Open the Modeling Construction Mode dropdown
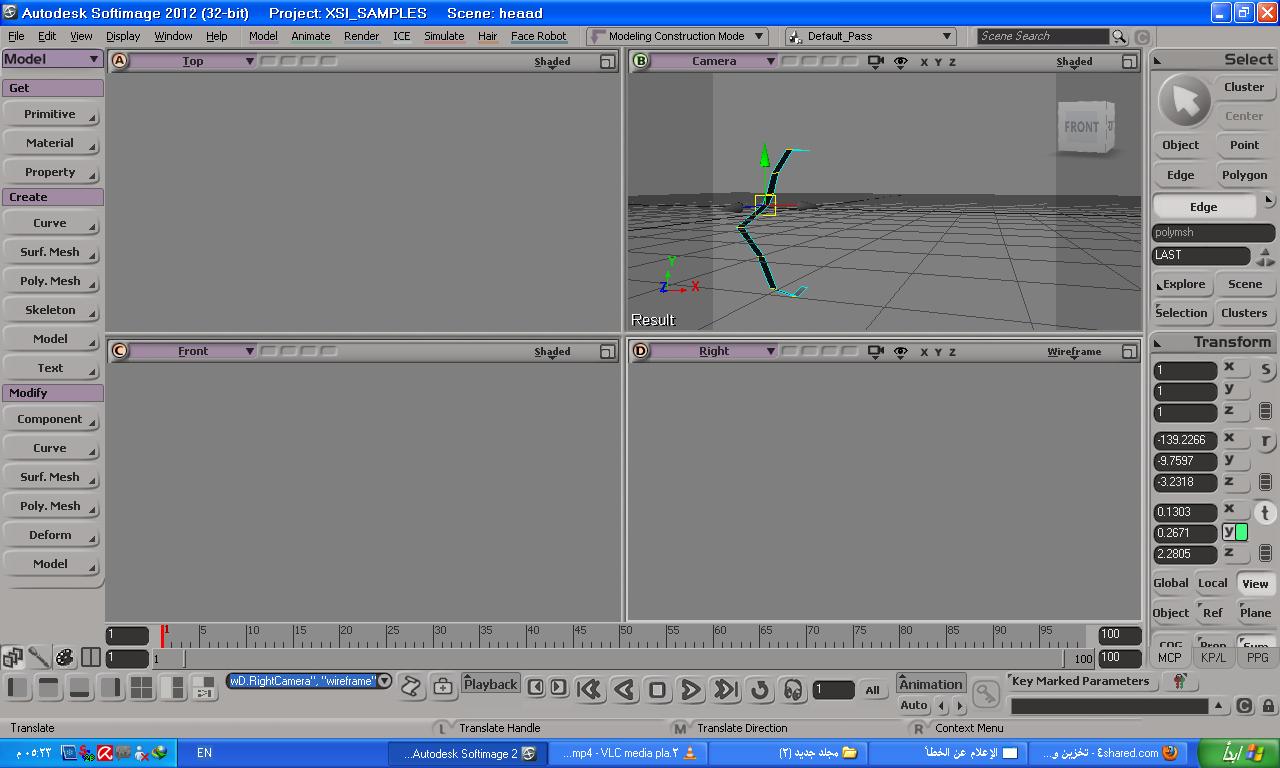This screenshot has width=1280, height=768. click(677, 36)
